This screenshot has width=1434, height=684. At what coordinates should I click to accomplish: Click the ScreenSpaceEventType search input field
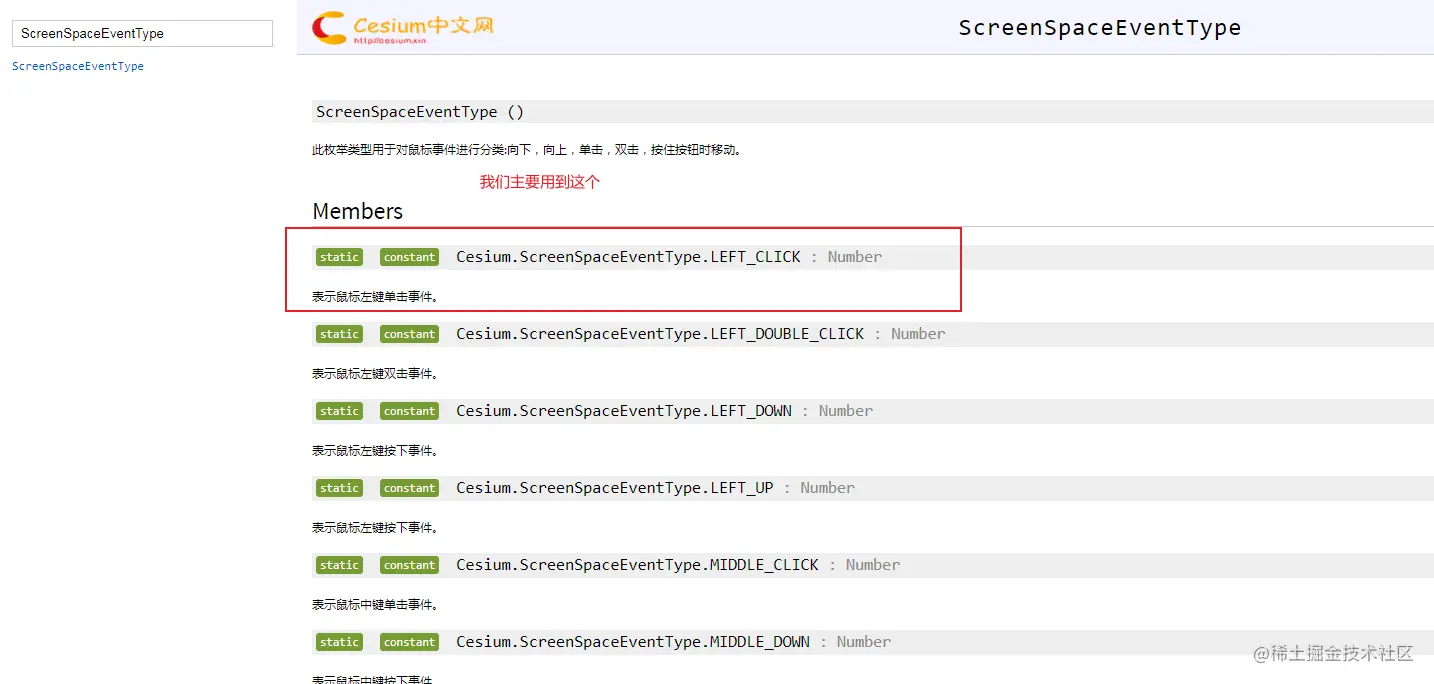142,33
